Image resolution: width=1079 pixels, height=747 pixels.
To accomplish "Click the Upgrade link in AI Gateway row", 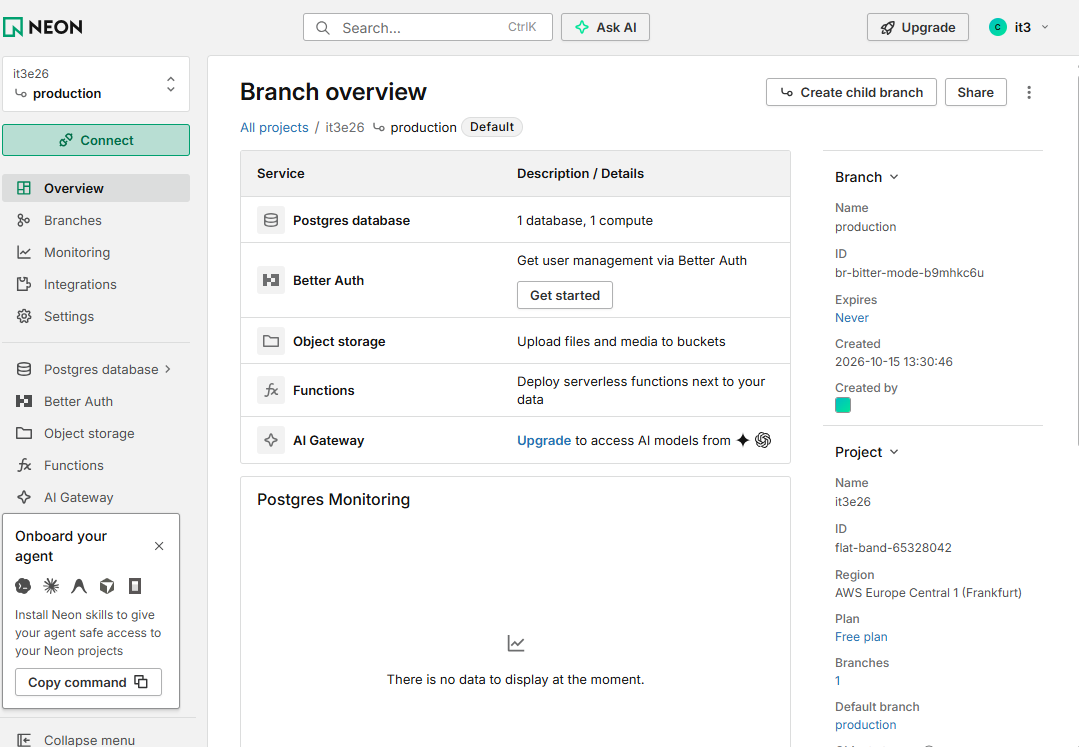I will [544, 440].
